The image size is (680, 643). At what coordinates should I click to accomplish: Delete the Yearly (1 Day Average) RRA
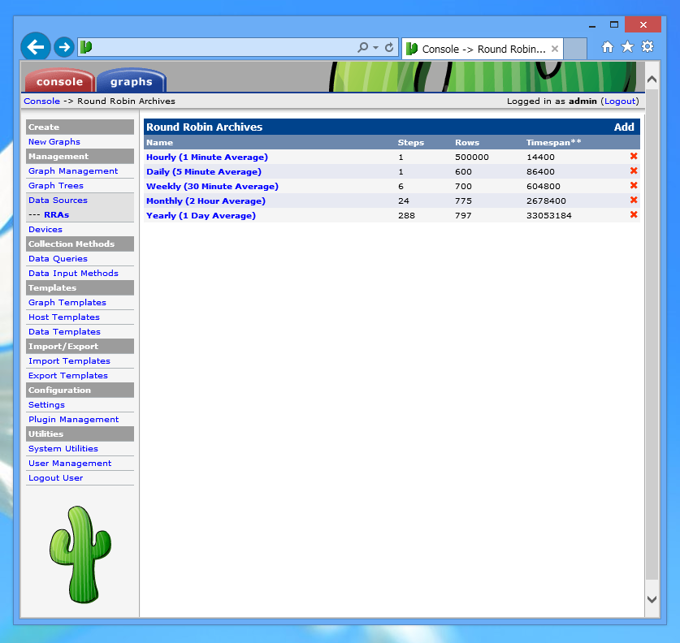(x=634, y=215)
